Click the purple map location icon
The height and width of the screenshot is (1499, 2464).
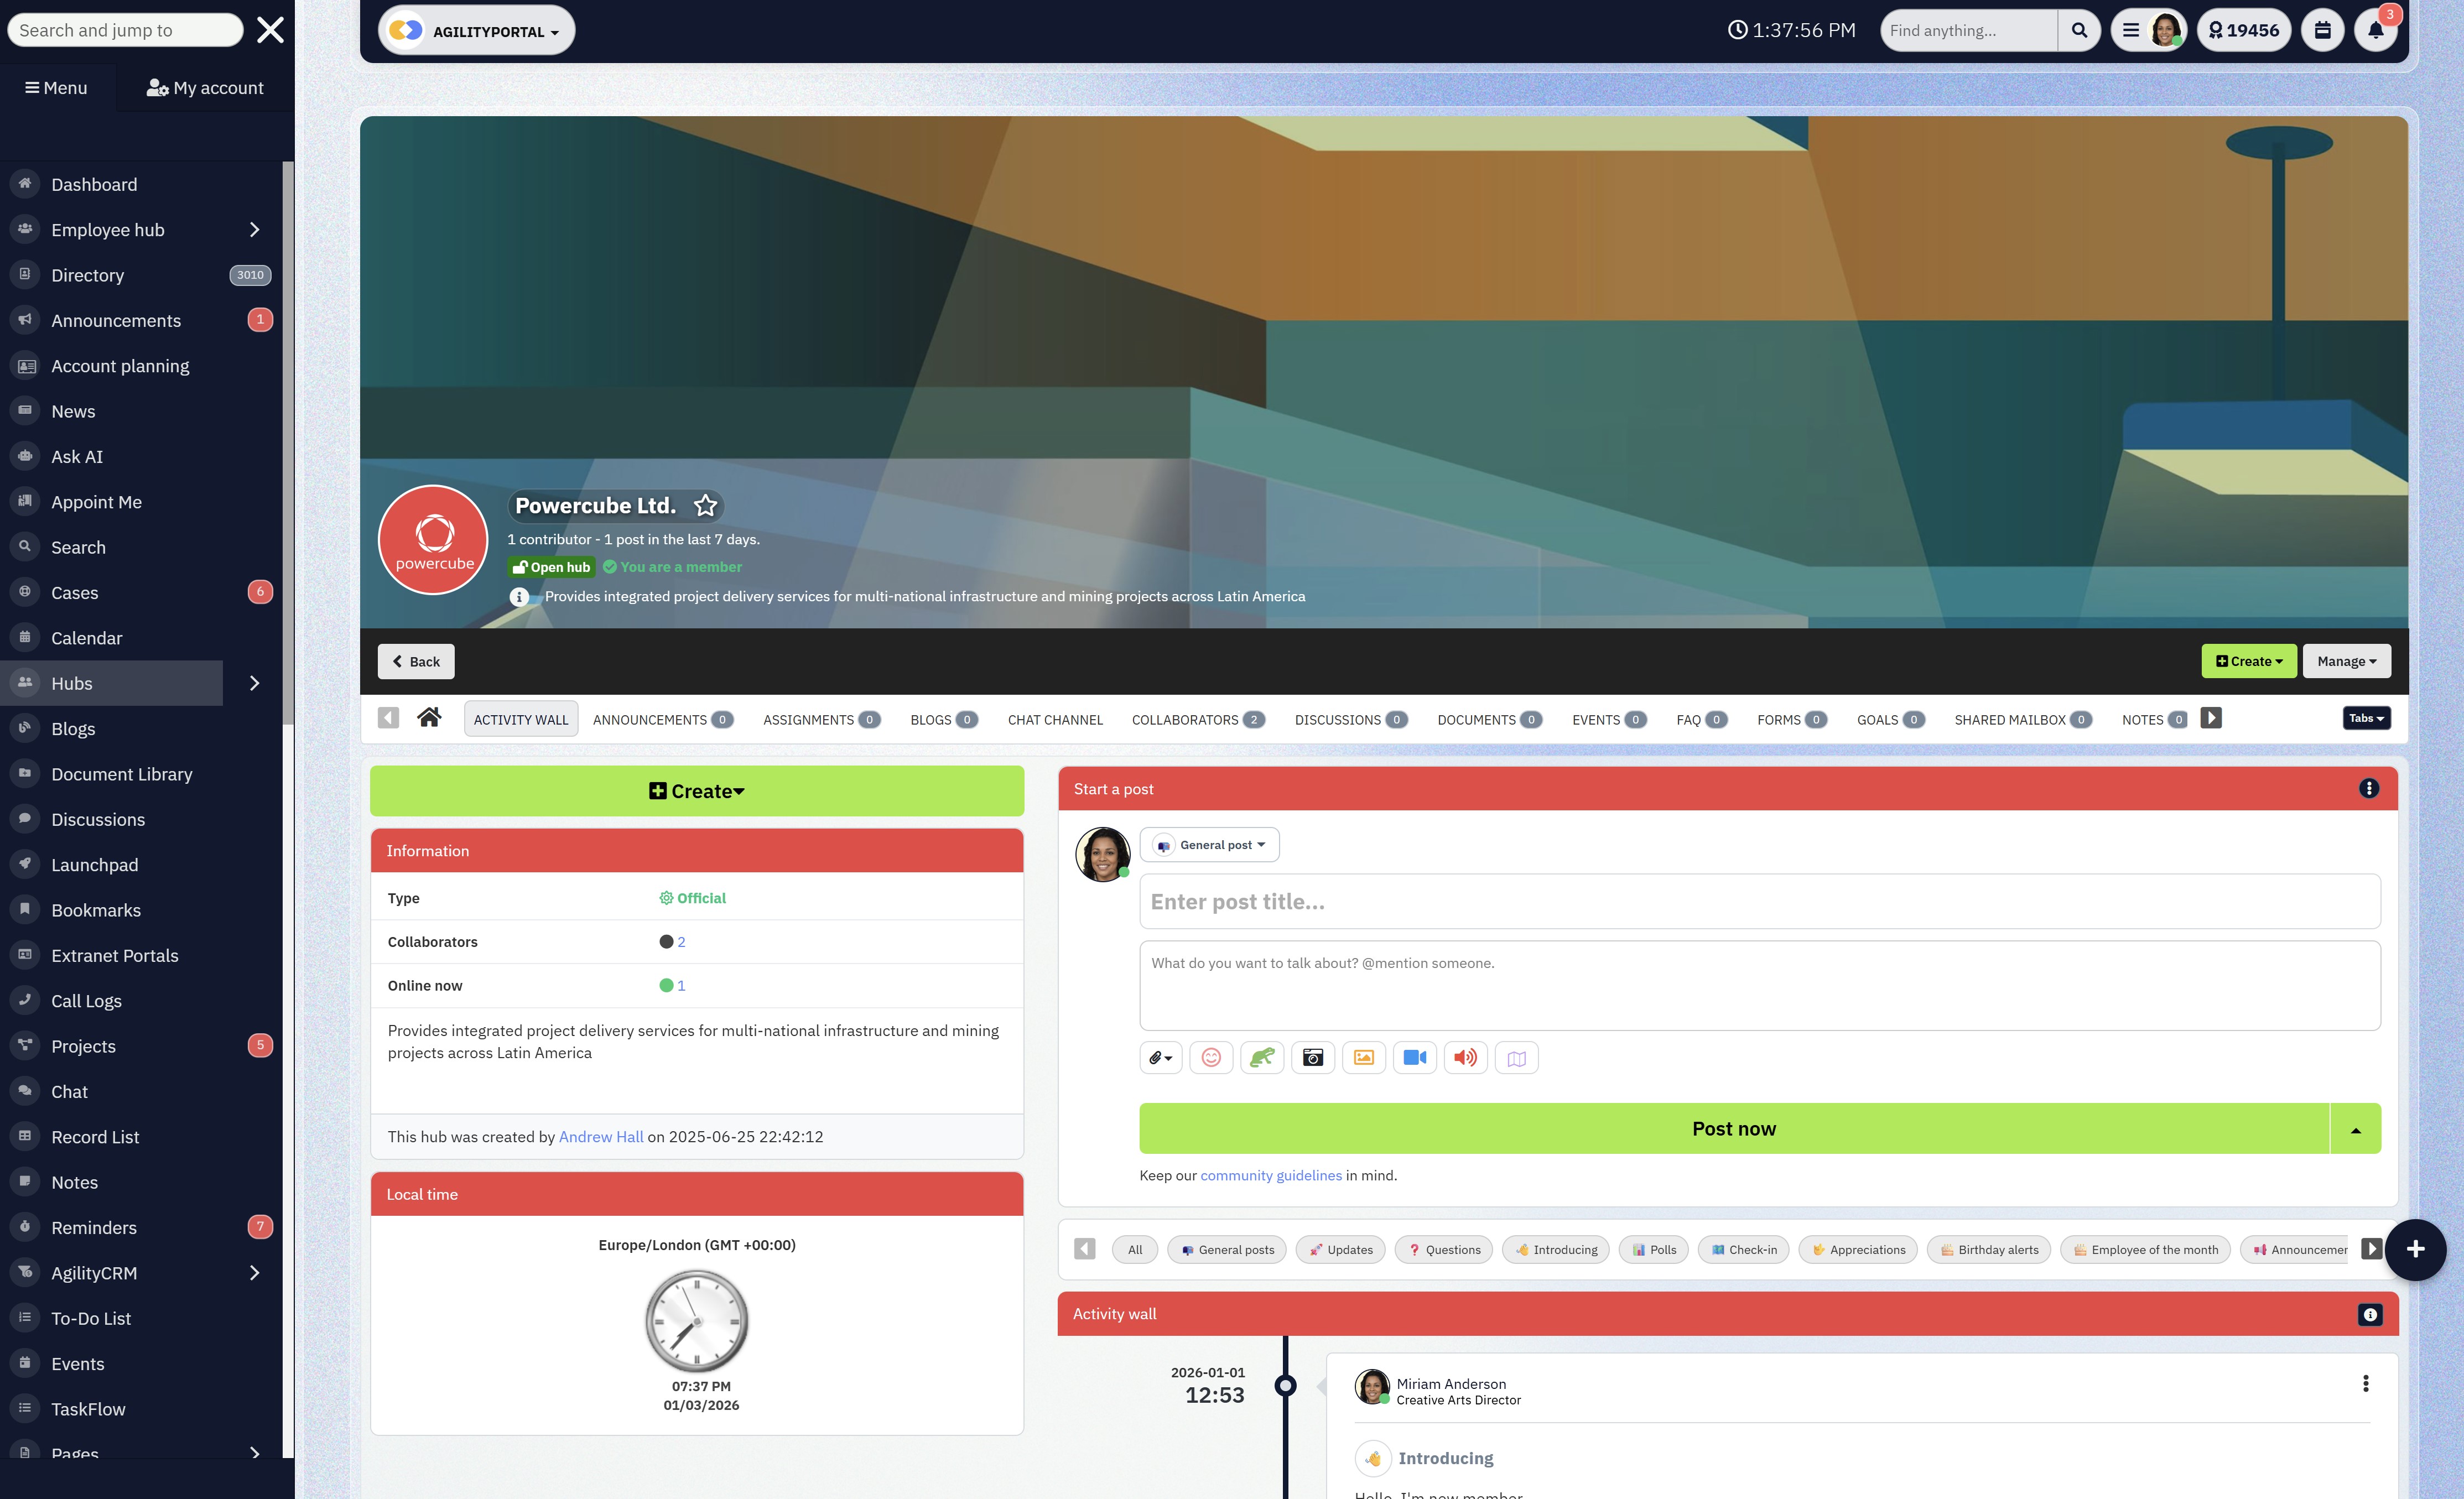(1516, 1058)
